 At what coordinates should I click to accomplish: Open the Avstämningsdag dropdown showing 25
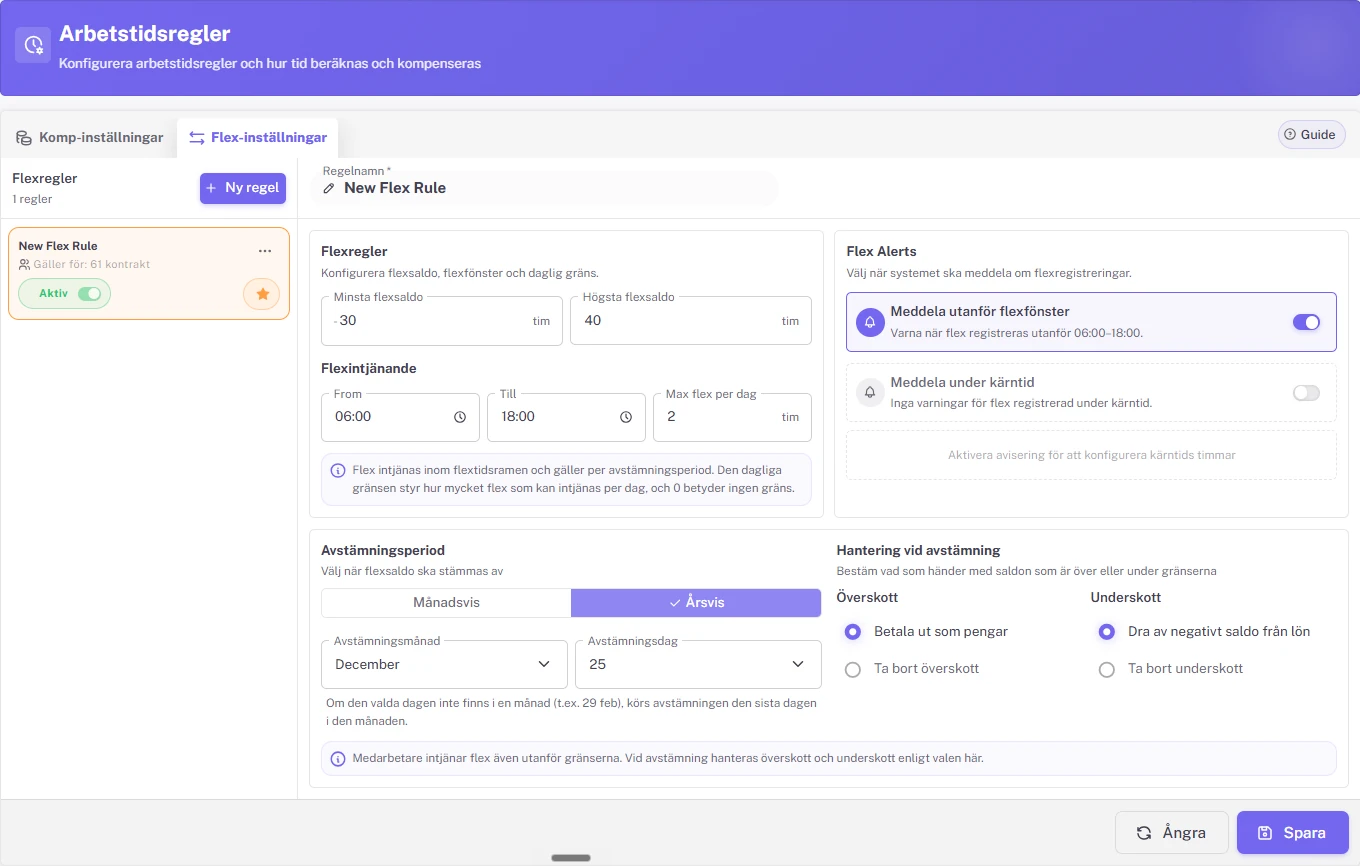(698, 664)
